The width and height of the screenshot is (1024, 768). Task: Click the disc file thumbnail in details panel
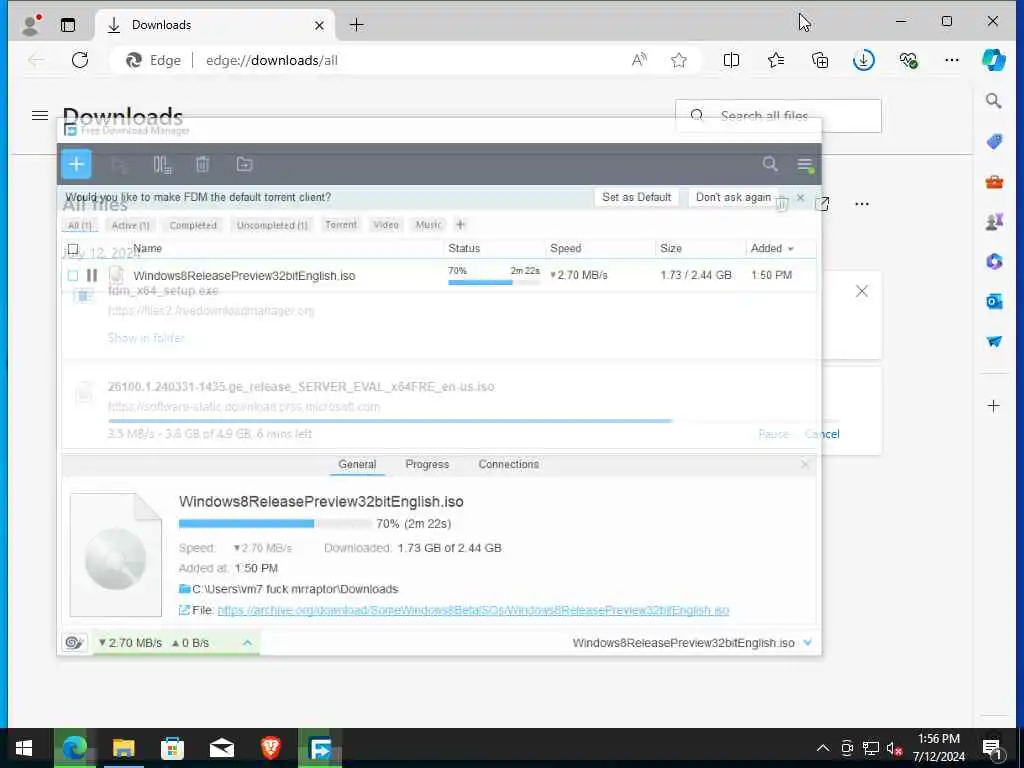click(116, 555)
